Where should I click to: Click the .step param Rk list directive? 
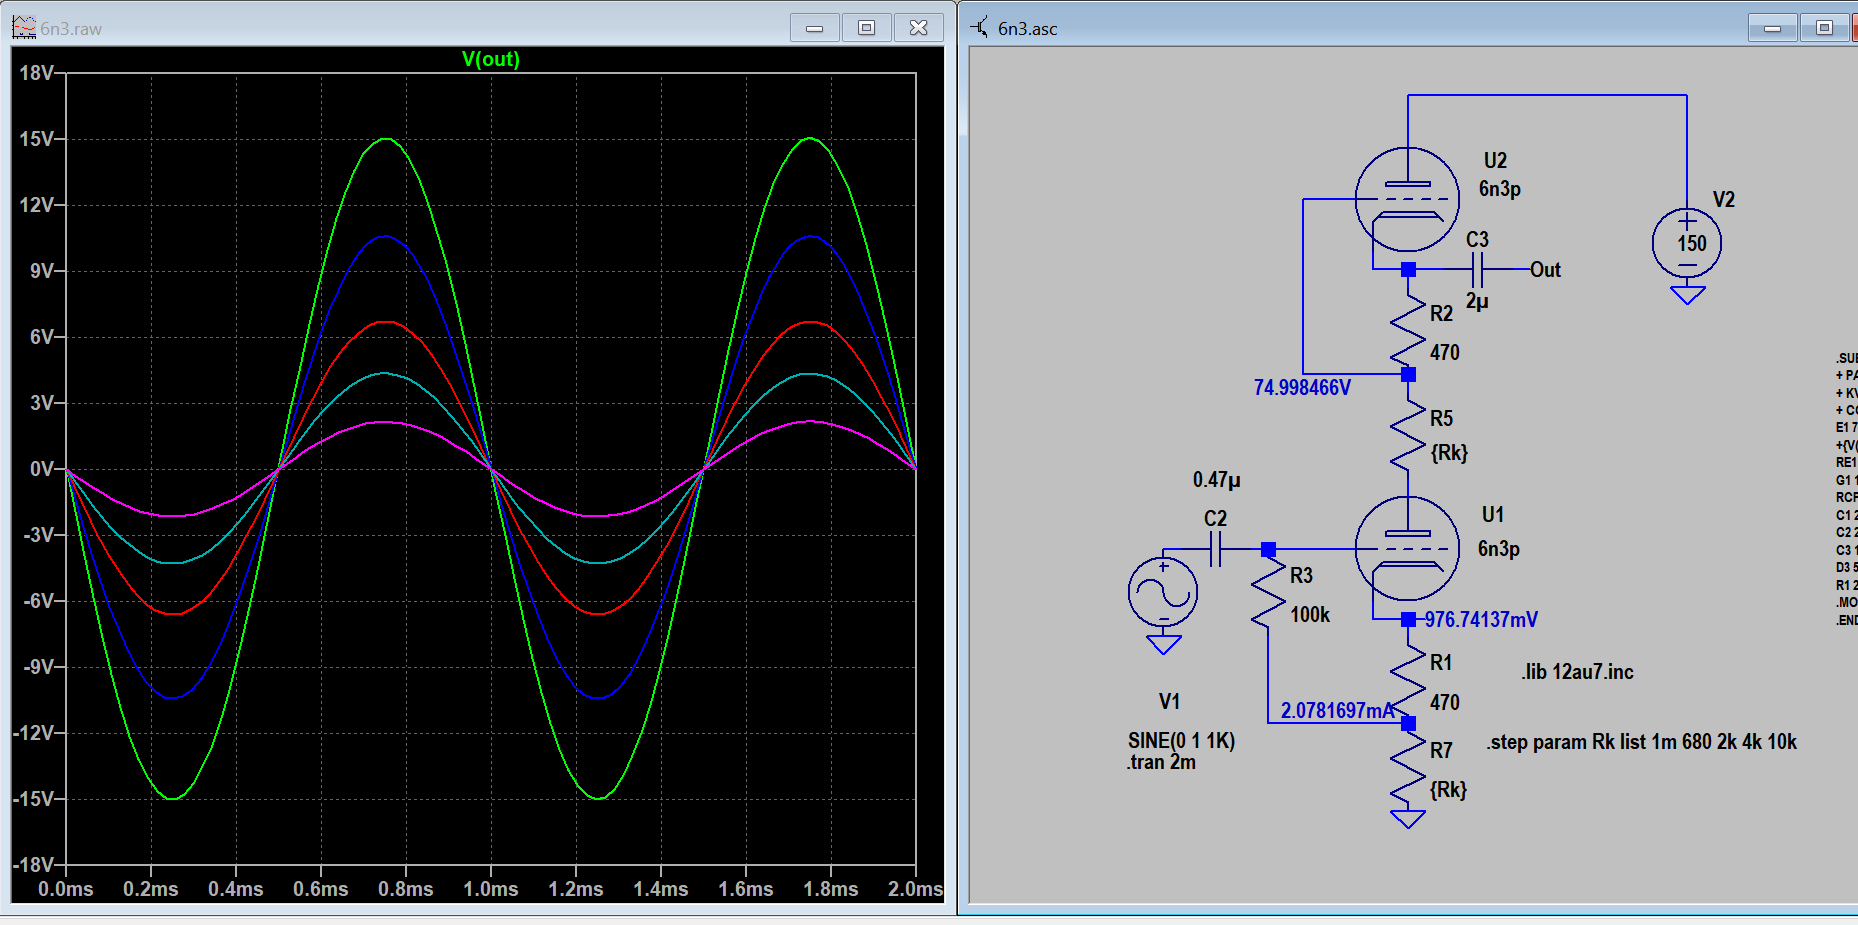(x=1641, y=742)
